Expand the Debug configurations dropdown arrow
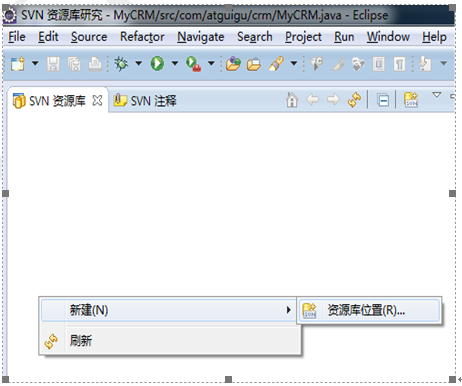 click(138, 63)
